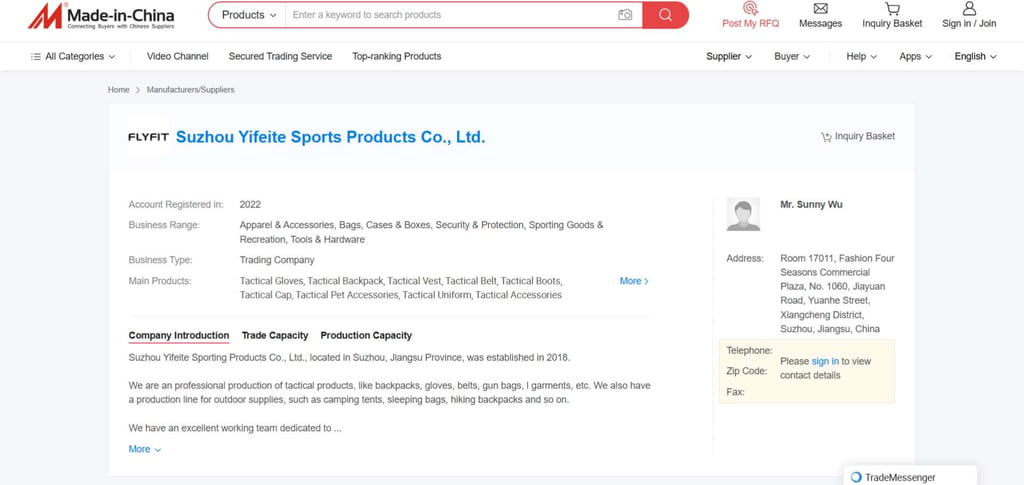Click Sign in / Join person icon
The height and width of the screenshot is (485, 1024).
point(969,8)
